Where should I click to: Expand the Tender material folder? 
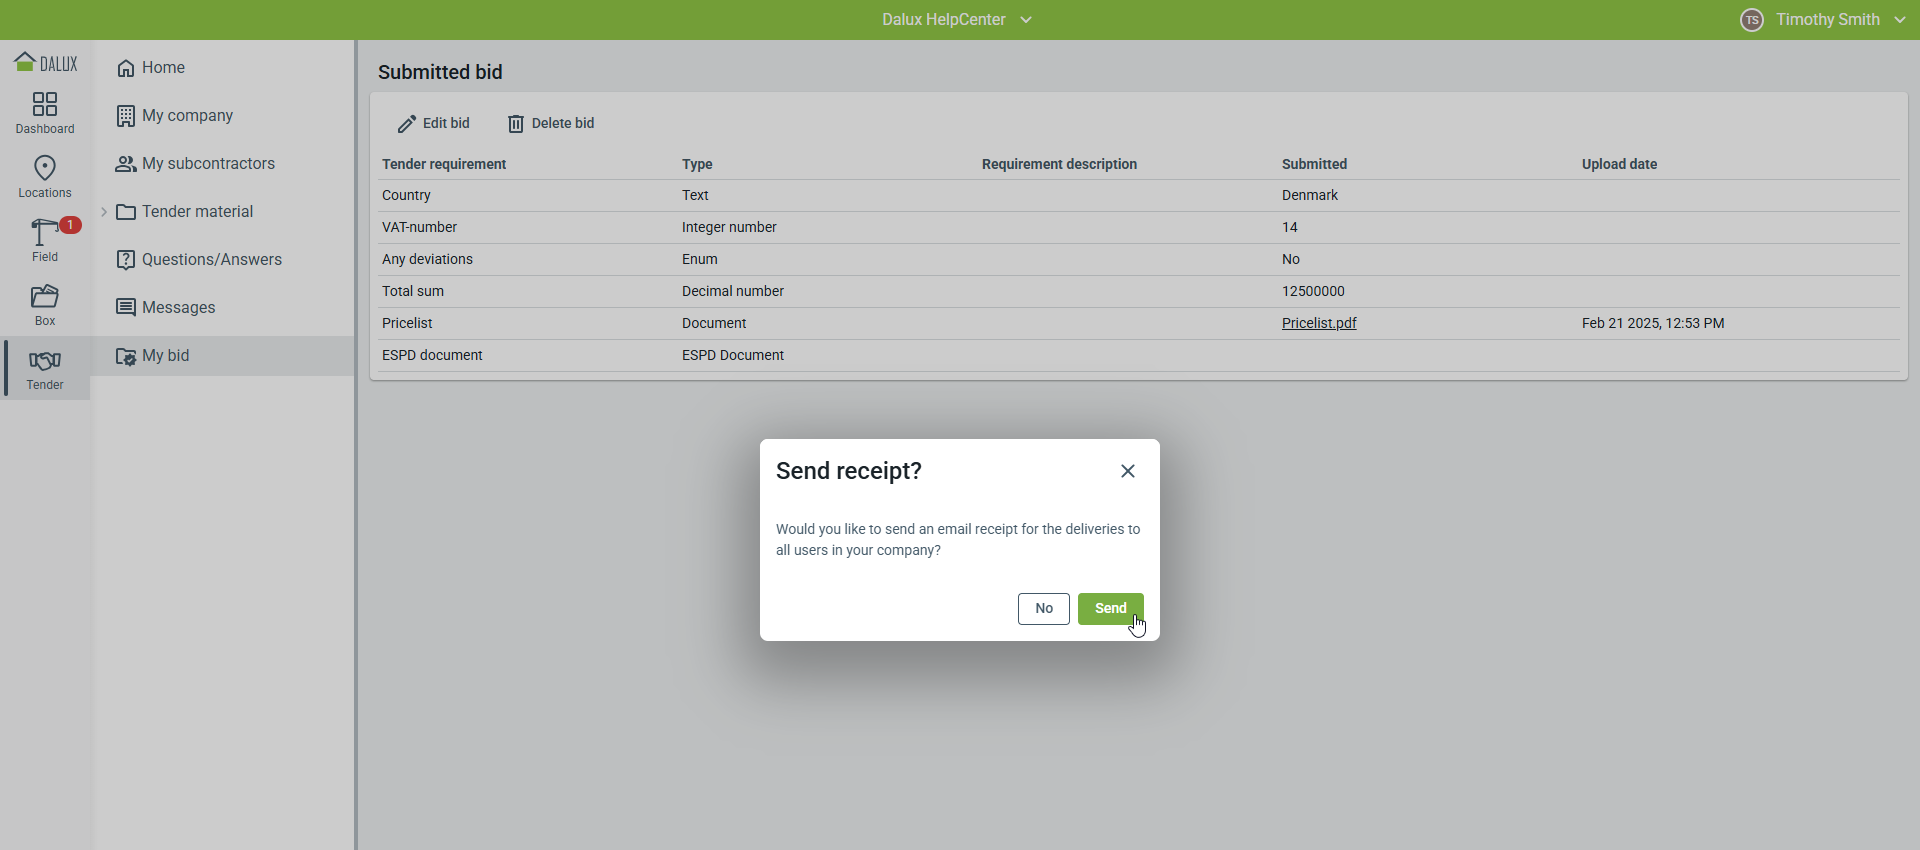104,212
